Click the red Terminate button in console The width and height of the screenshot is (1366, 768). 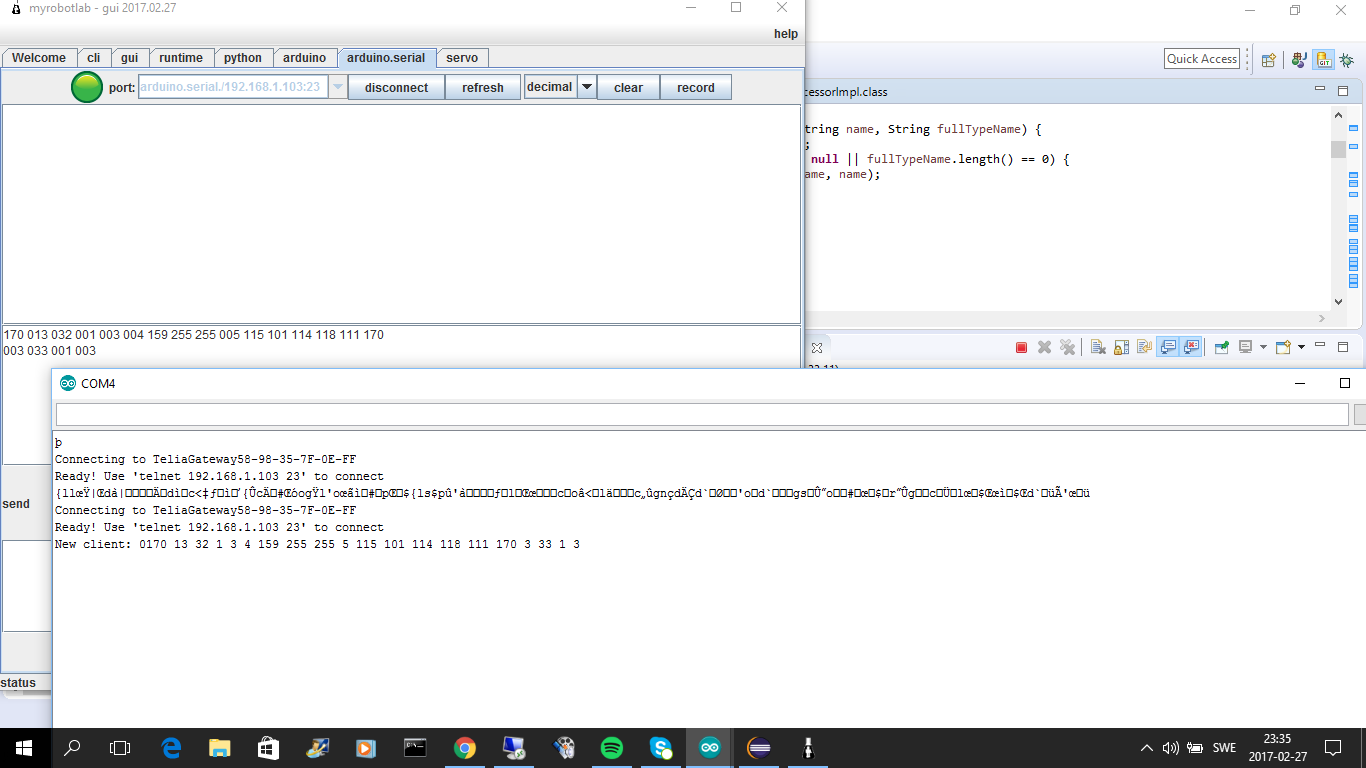(x=1021, y=347)
